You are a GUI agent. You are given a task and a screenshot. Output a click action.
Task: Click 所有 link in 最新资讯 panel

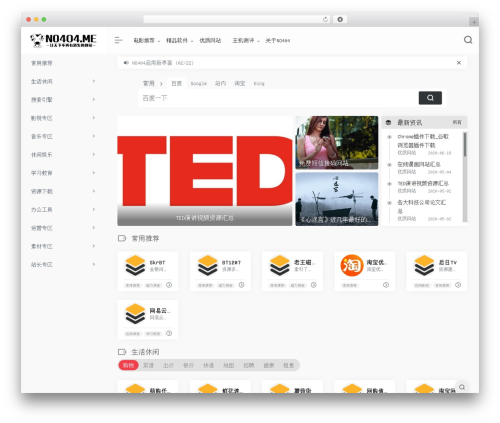click(x=457, y=122)
